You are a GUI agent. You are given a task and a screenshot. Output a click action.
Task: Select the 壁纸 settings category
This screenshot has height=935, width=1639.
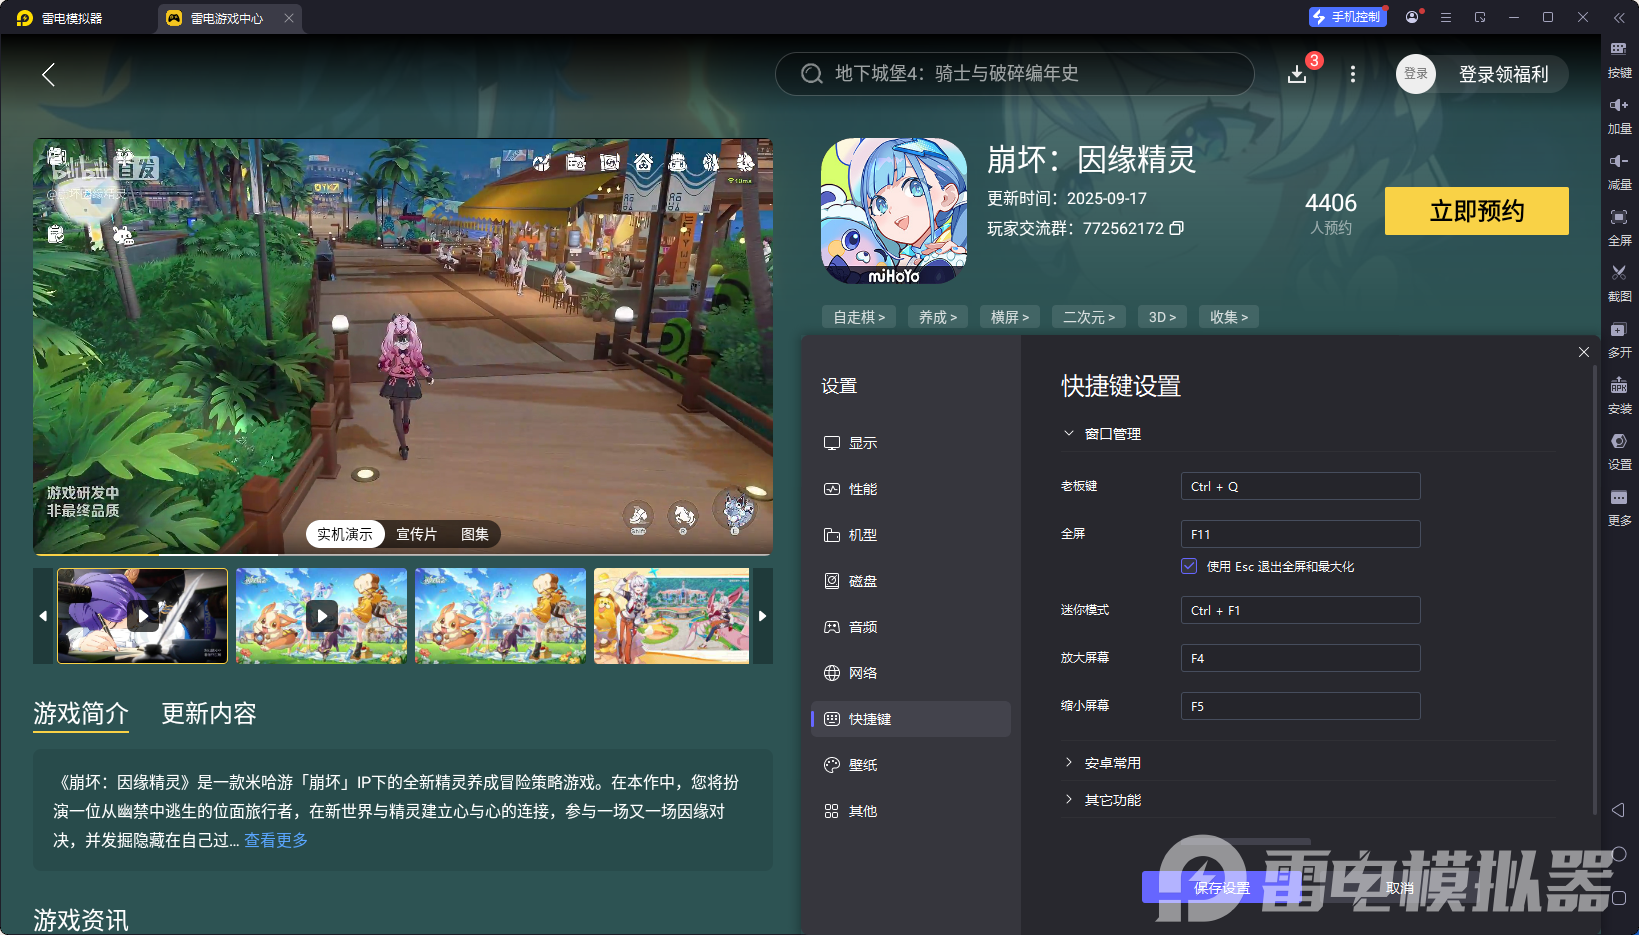(x=863, y=765)
